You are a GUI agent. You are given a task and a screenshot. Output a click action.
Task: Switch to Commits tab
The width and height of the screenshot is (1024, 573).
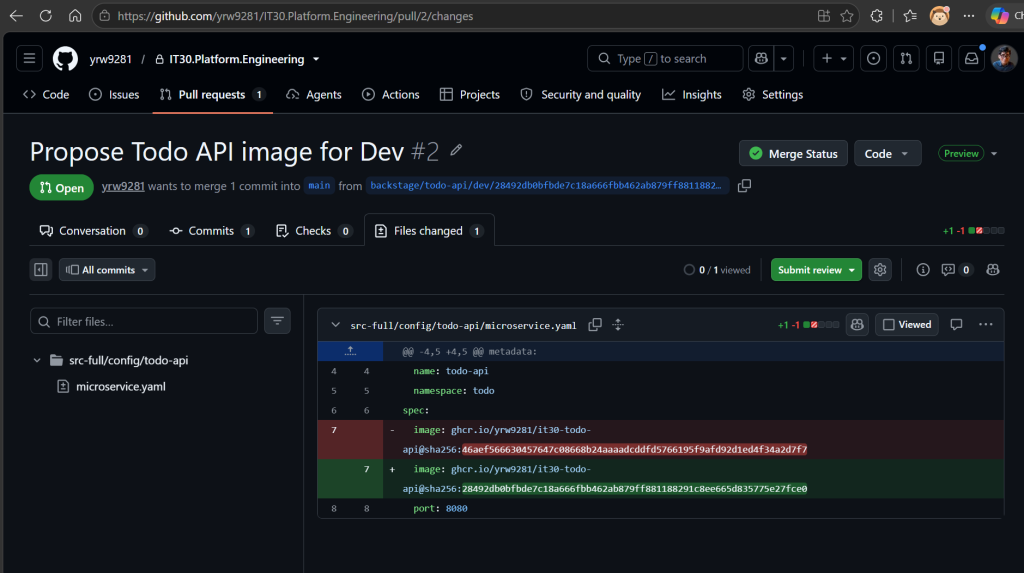pos(212,231)
